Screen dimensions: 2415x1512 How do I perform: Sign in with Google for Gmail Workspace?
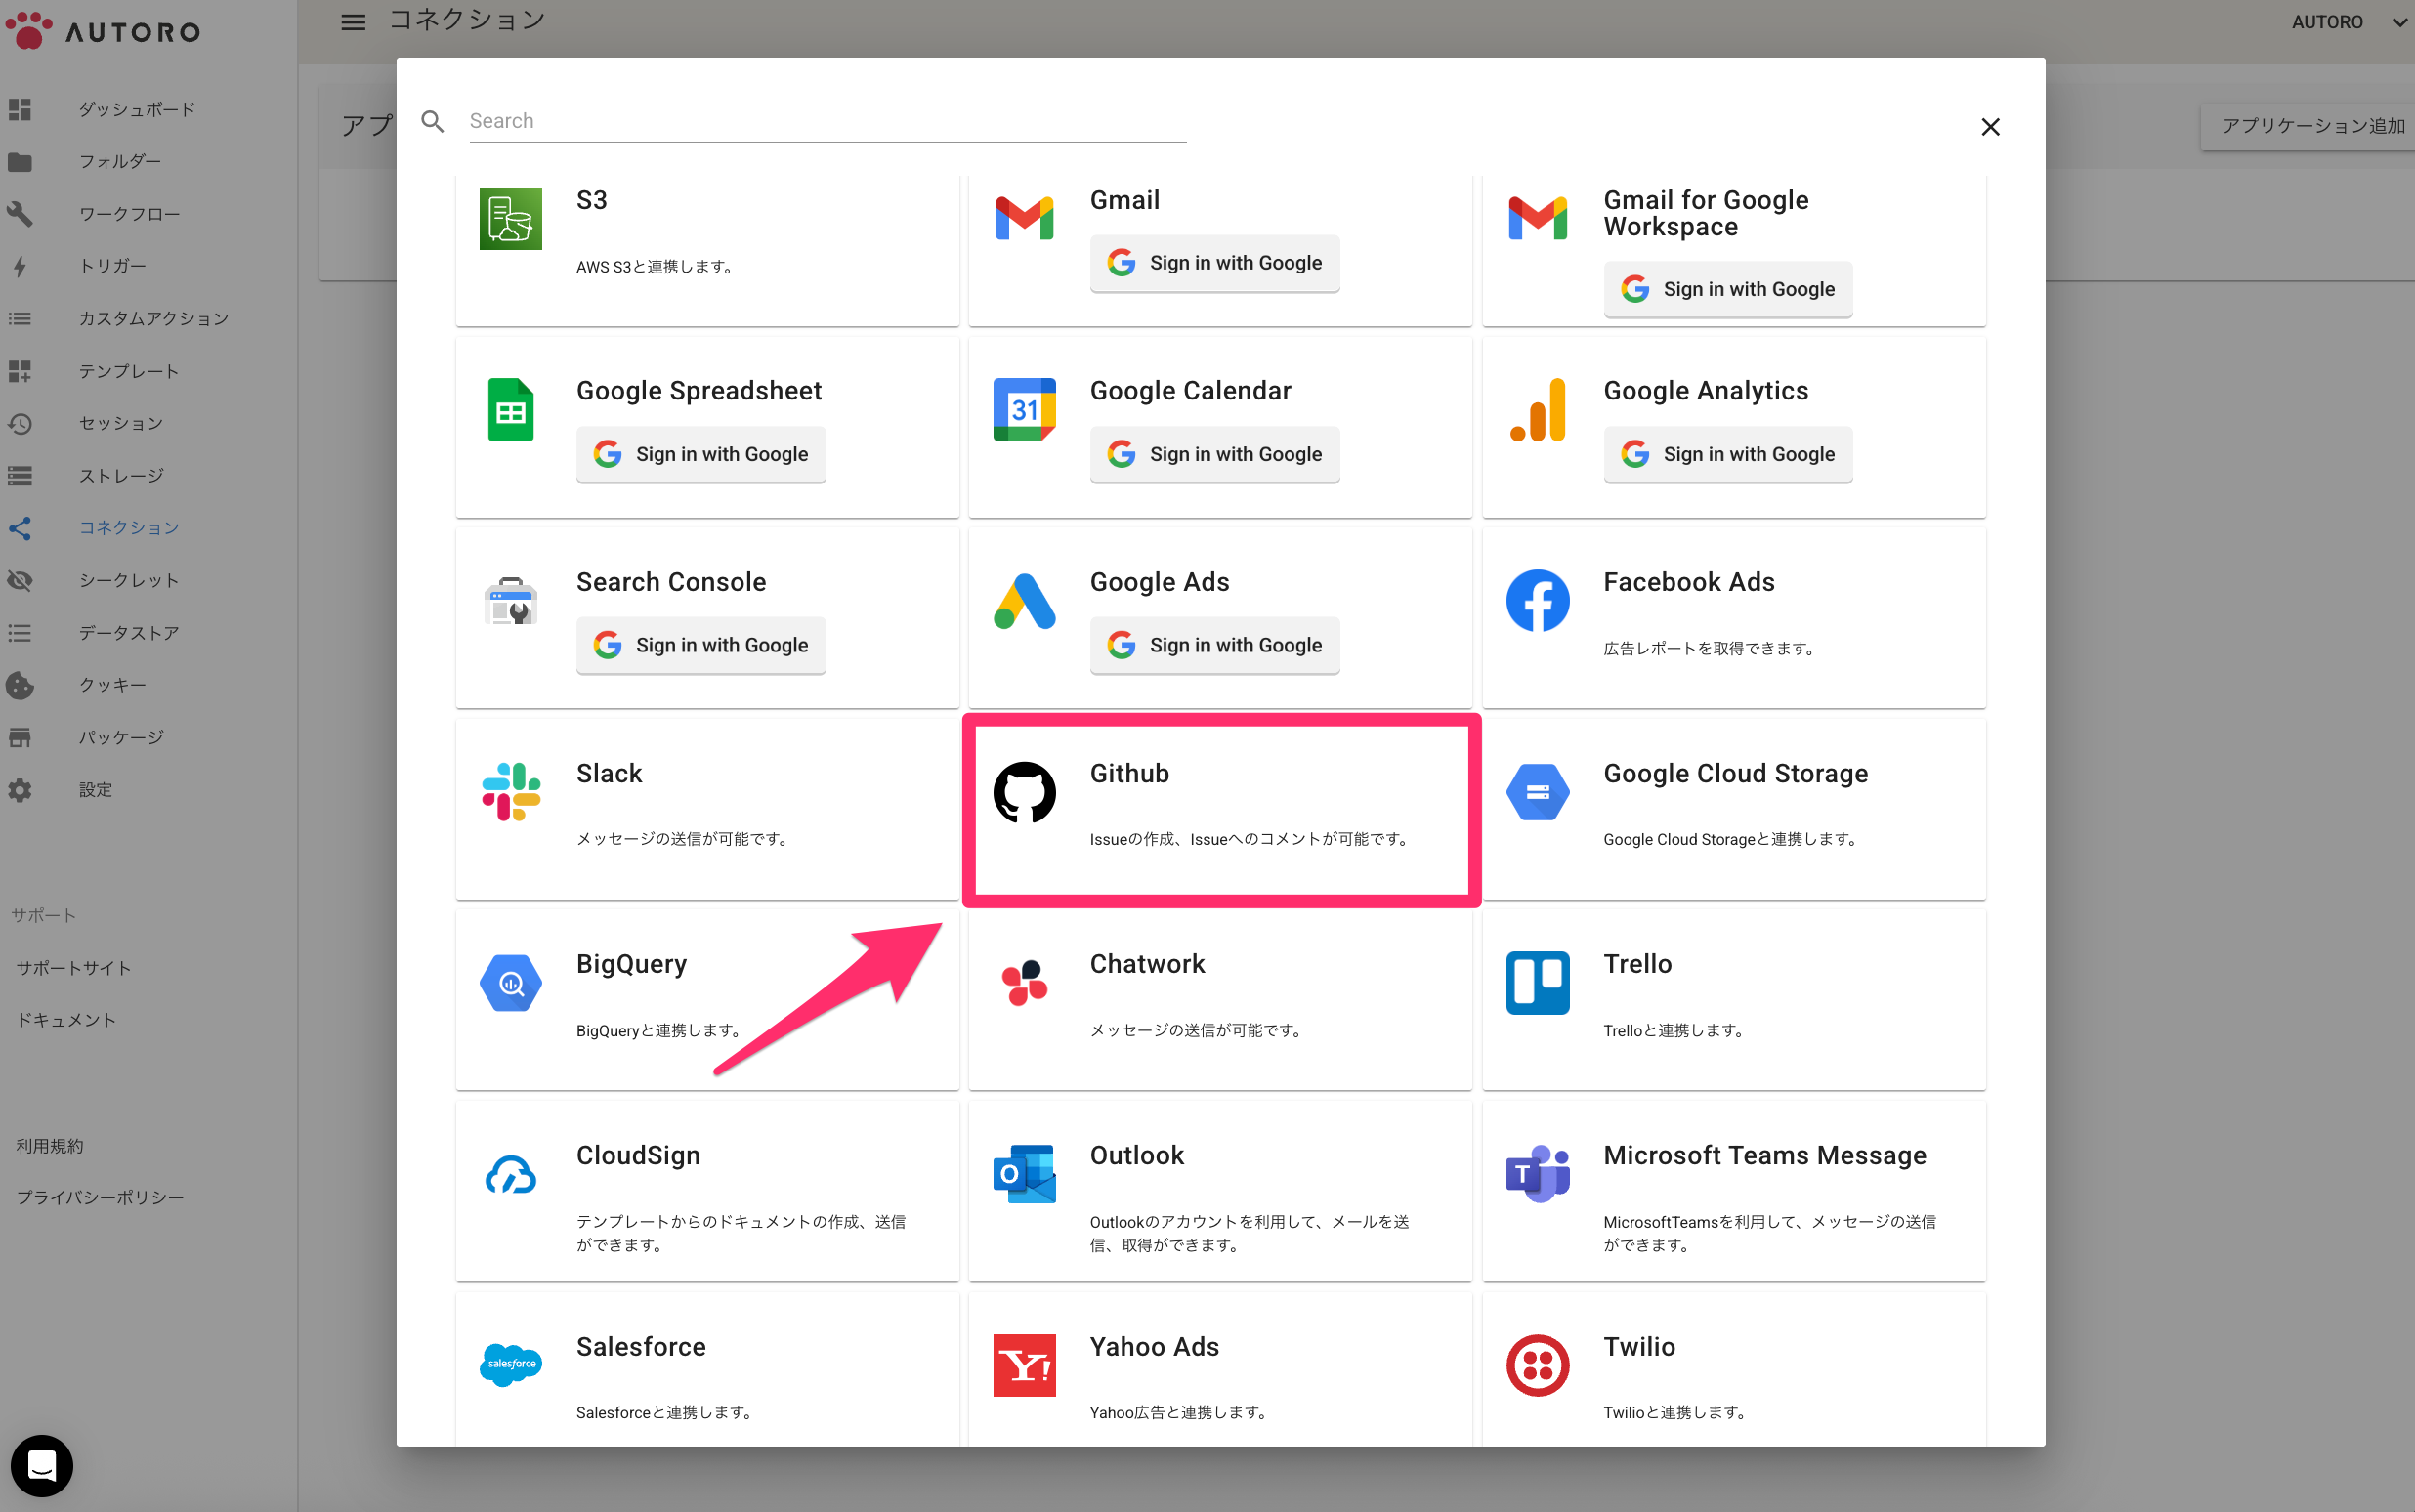click(1727, 289)
